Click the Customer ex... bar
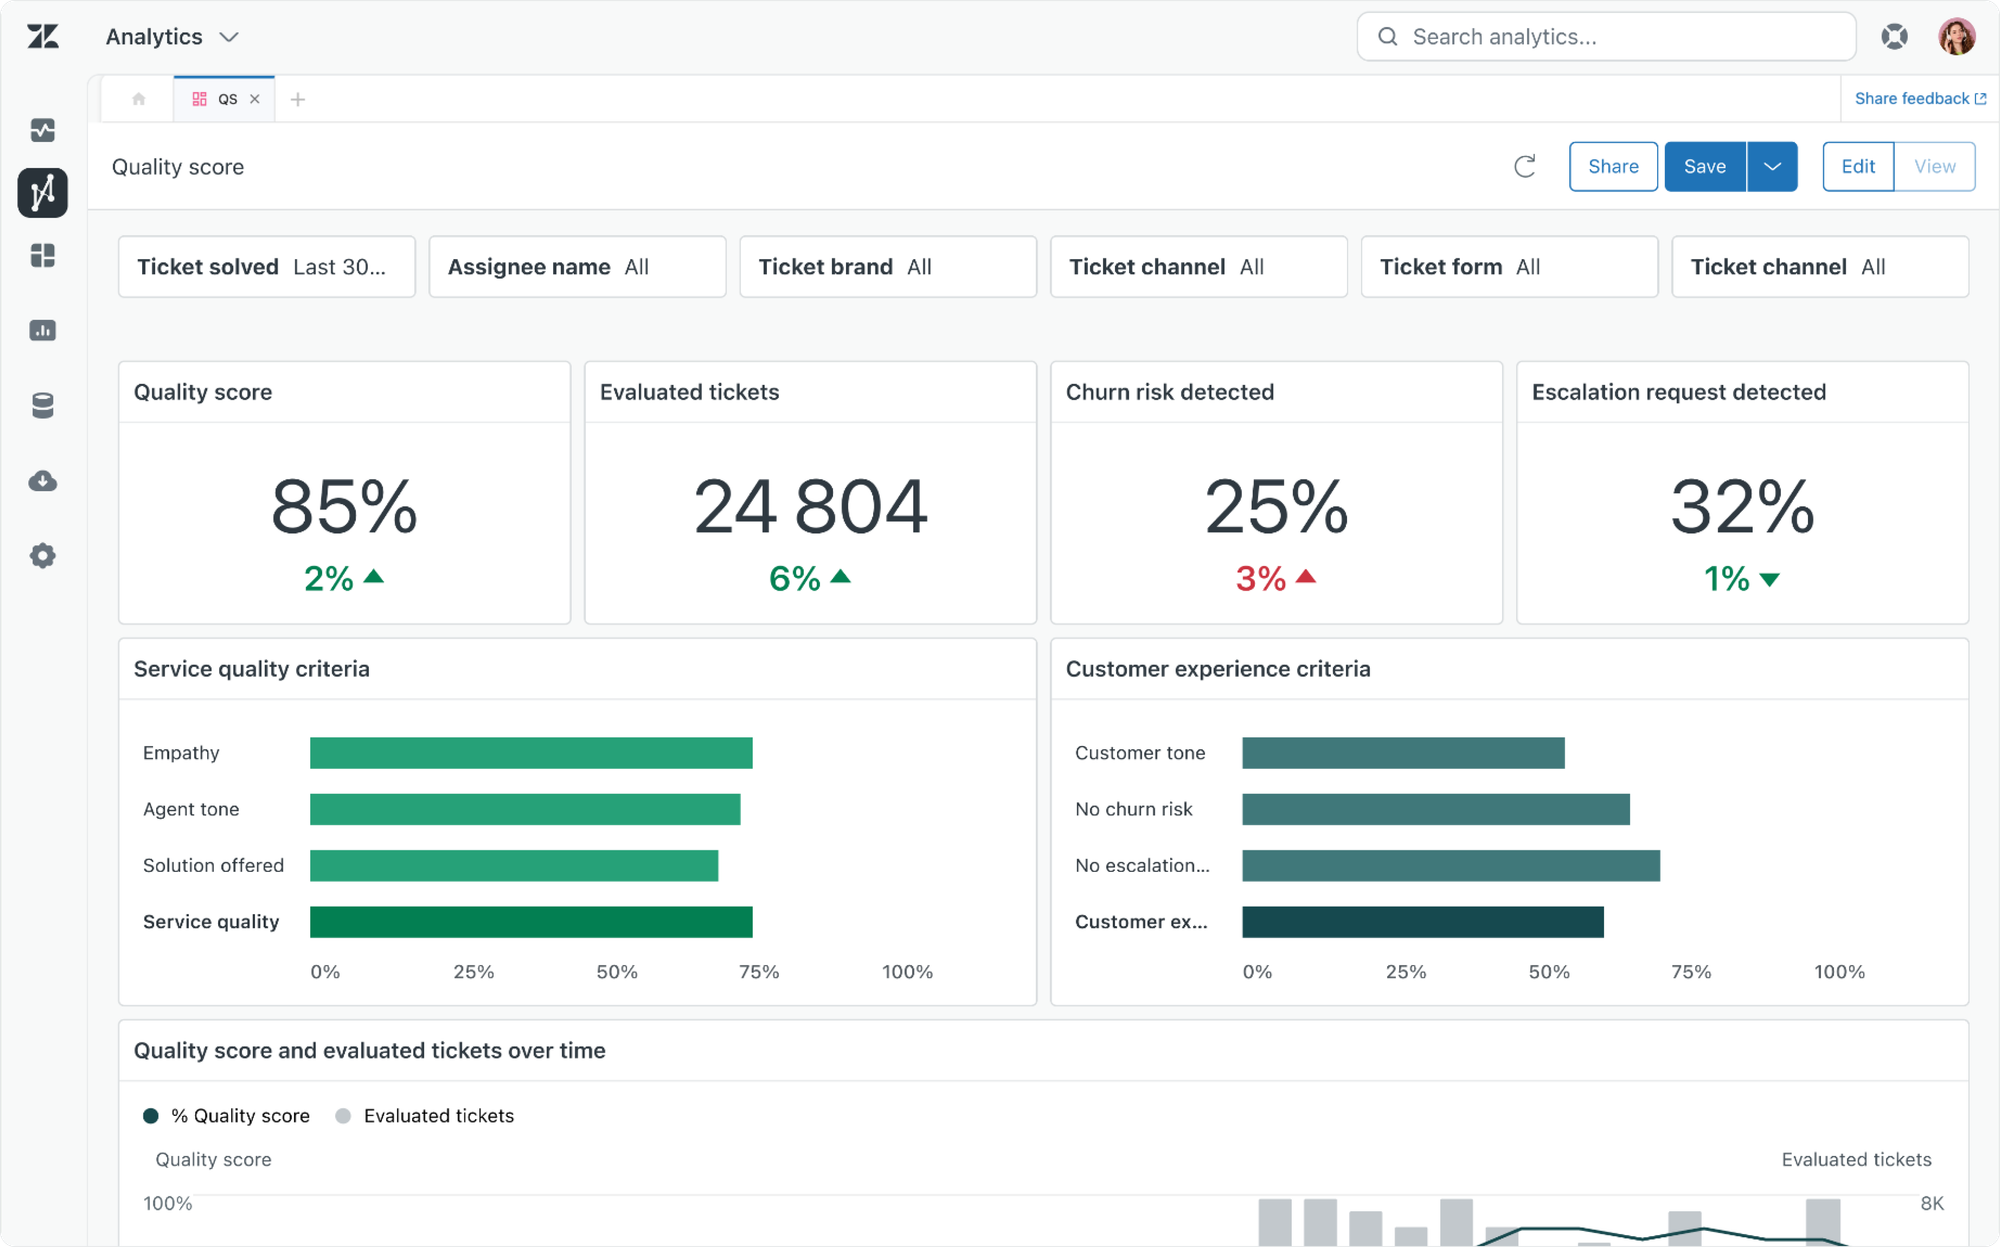 click(x=1423, y=922)
